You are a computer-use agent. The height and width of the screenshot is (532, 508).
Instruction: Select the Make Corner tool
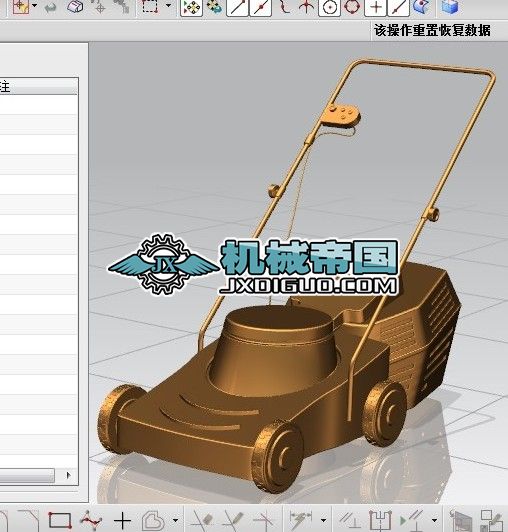265,519
